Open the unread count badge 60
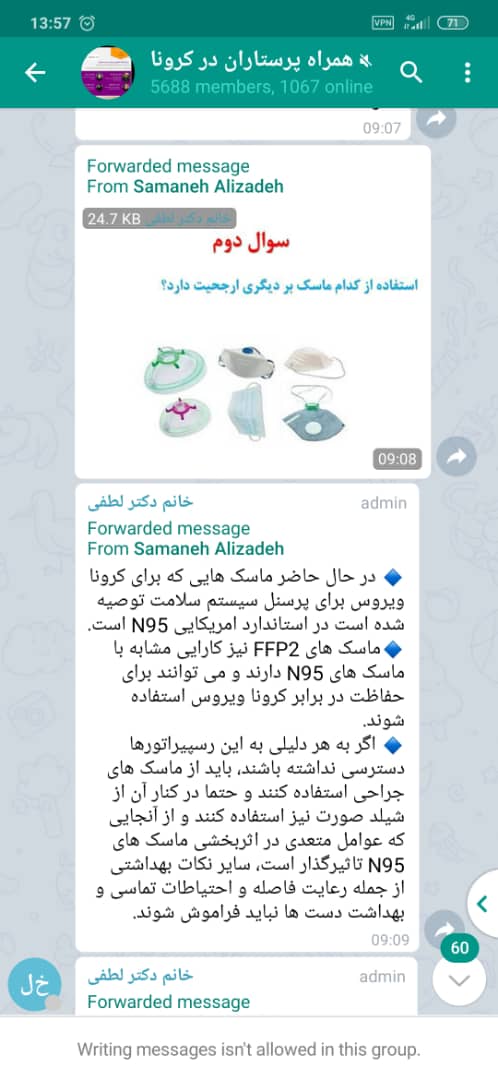The image size is (498, 1080). click(459, 948)
